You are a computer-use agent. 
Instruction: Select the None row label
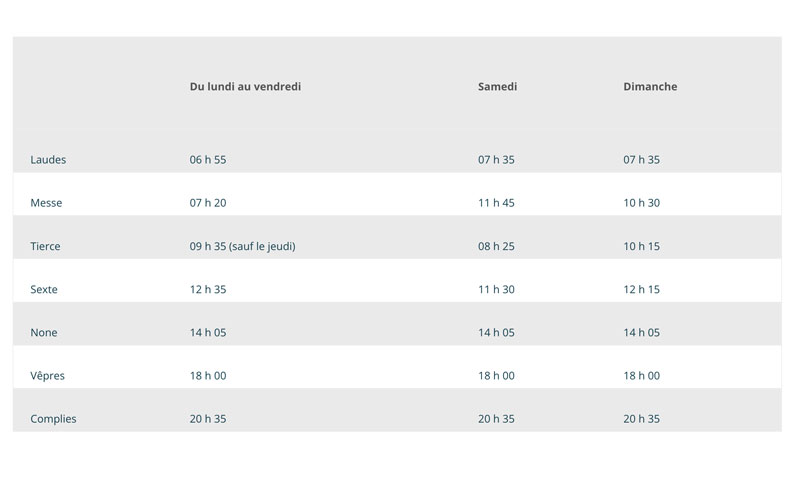coord(43,333)
